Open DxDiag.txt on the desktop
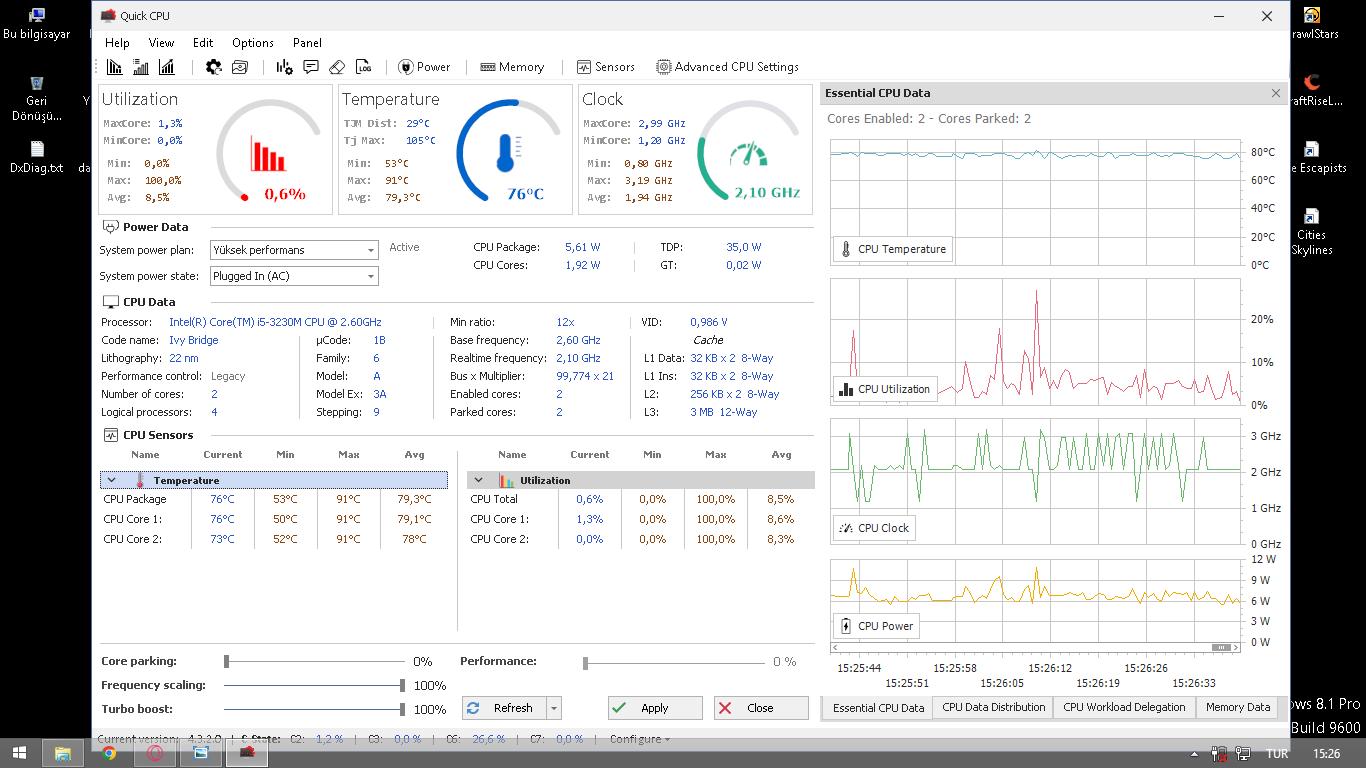This screenshot has width=1366, height=768. (37, 158)
